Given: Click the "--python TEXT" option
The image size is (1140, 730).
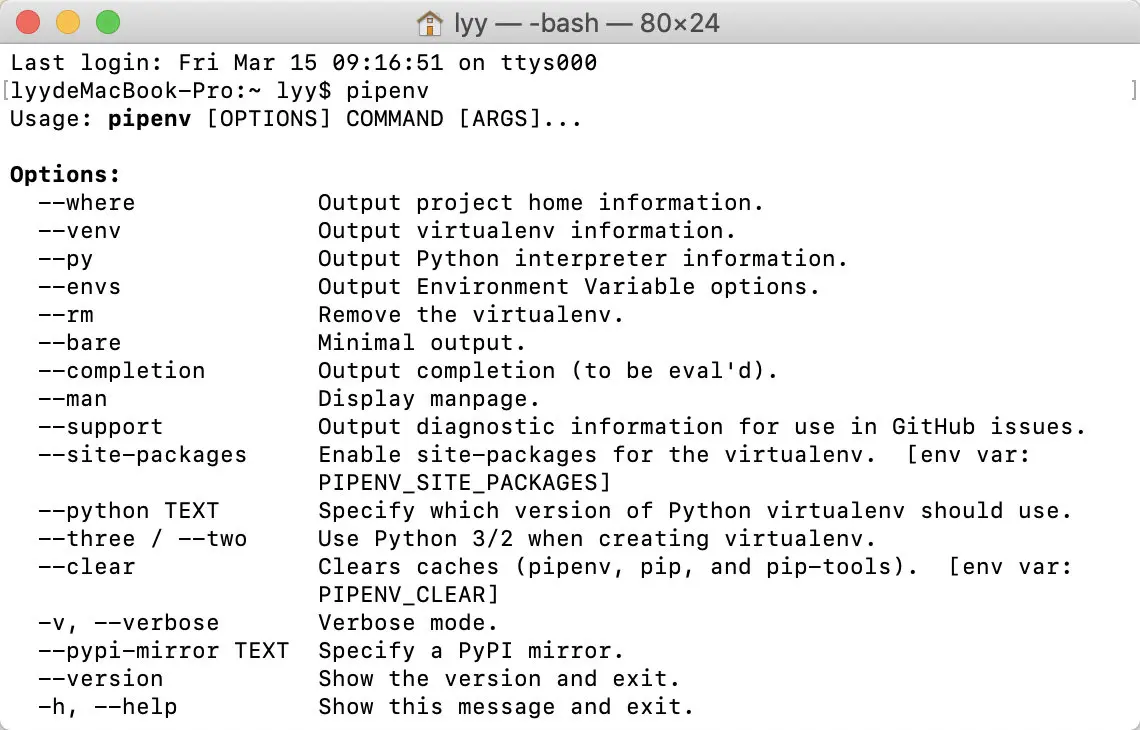Looking at the screenshot, I should point(129,511).
